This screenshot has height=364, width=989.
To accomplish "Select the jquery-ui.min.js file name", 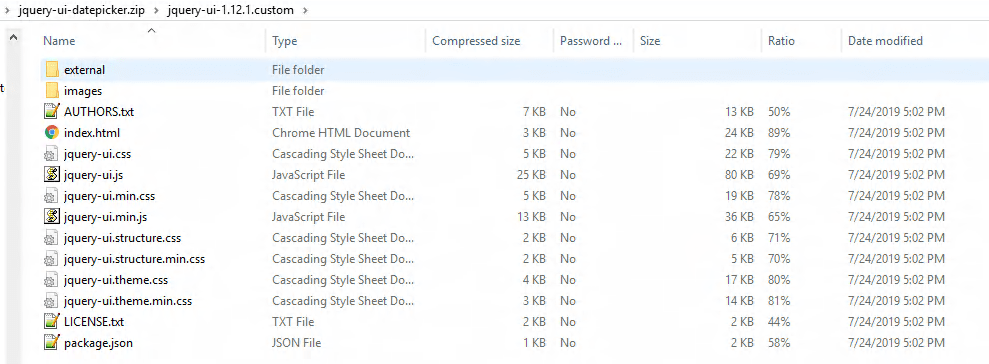I will pyautogui.click(x=106, y=217).
